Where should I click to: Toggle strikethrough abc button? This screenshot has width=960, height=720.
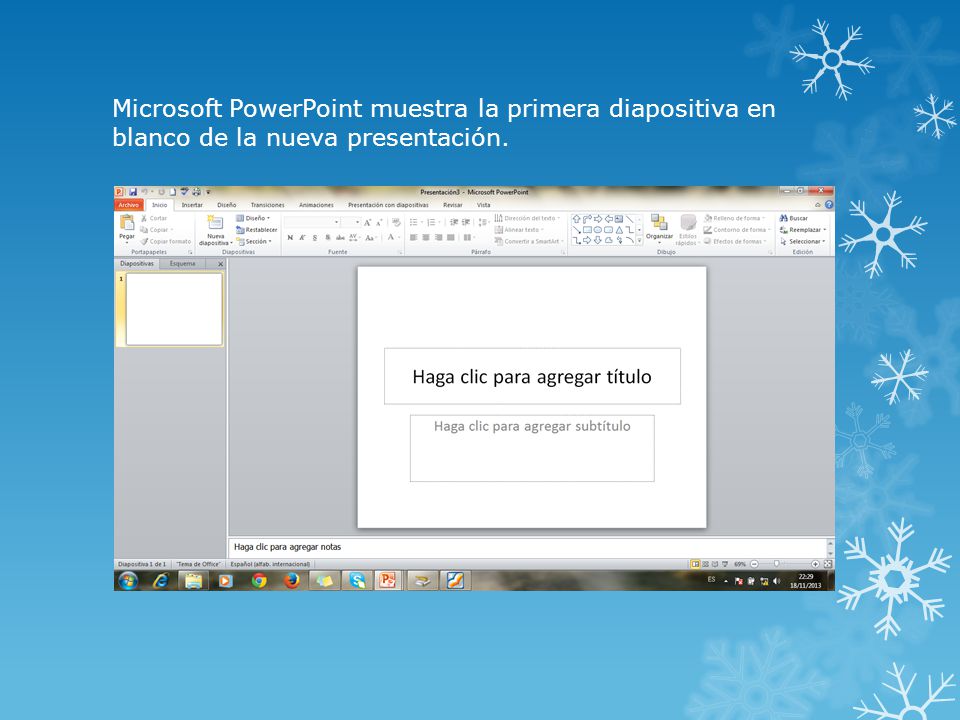(x=340, y=238)
